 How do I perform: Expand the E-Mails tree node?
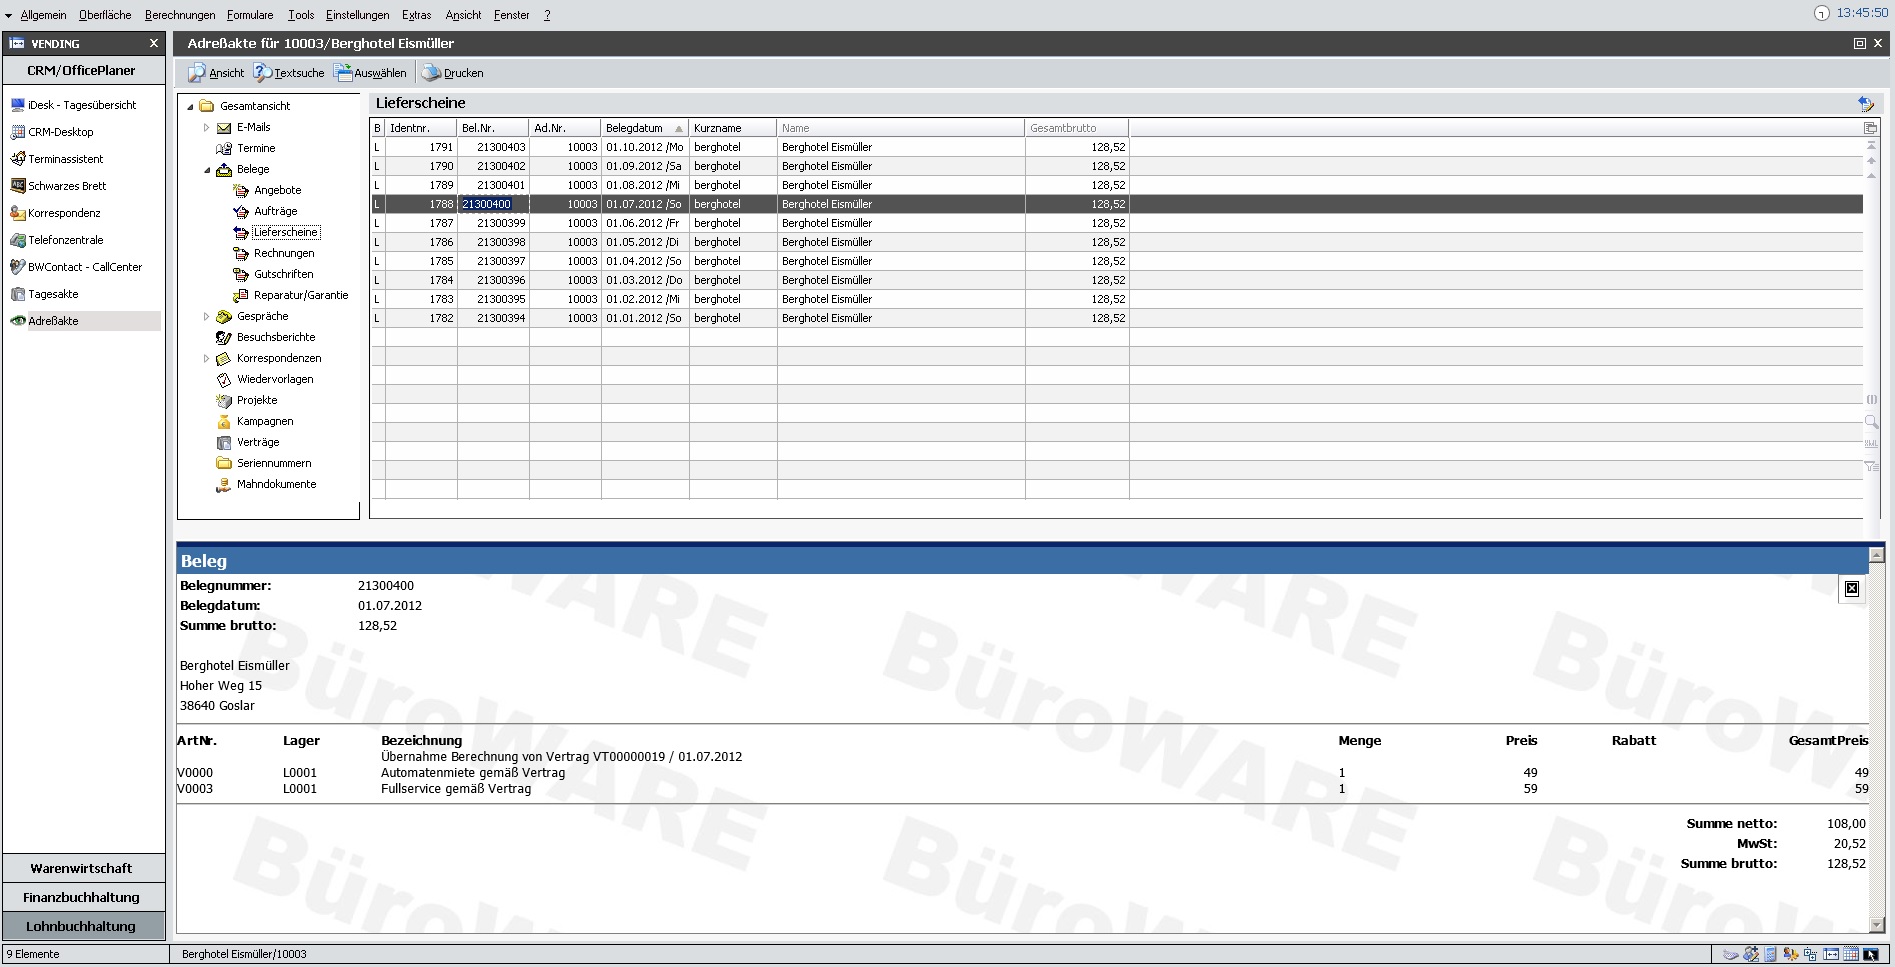207,127
